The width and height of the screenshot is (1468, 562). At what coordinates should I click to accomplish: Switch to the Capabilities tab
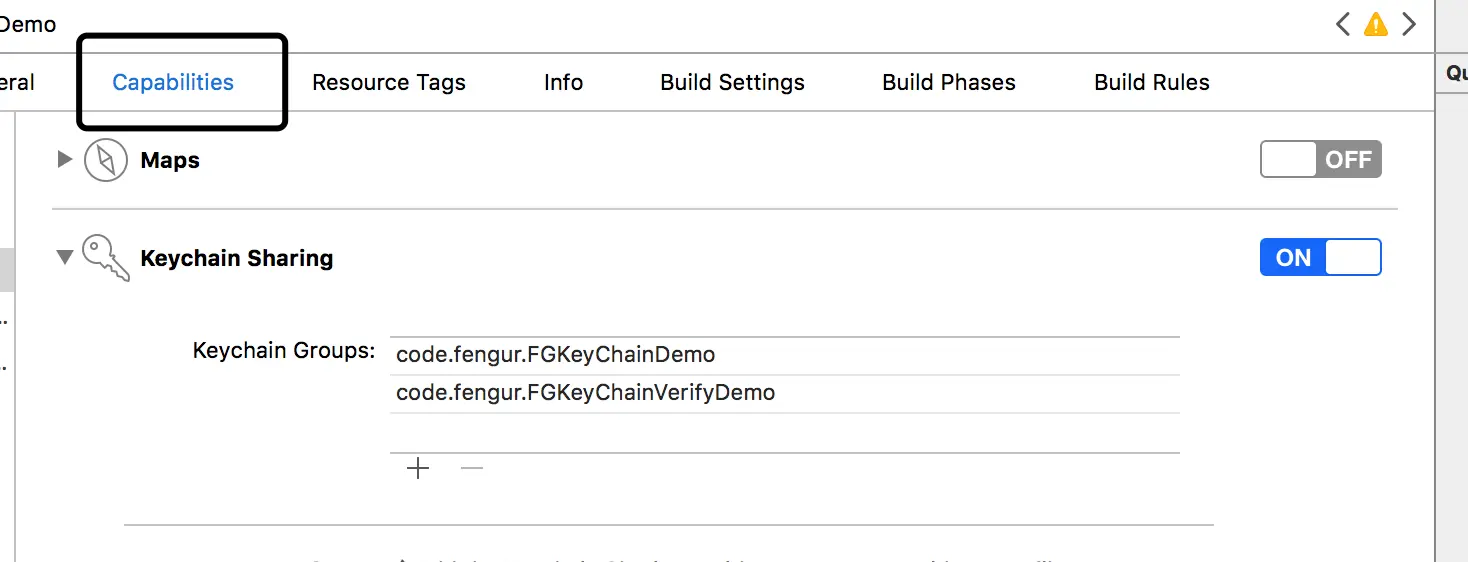[173, 82]
